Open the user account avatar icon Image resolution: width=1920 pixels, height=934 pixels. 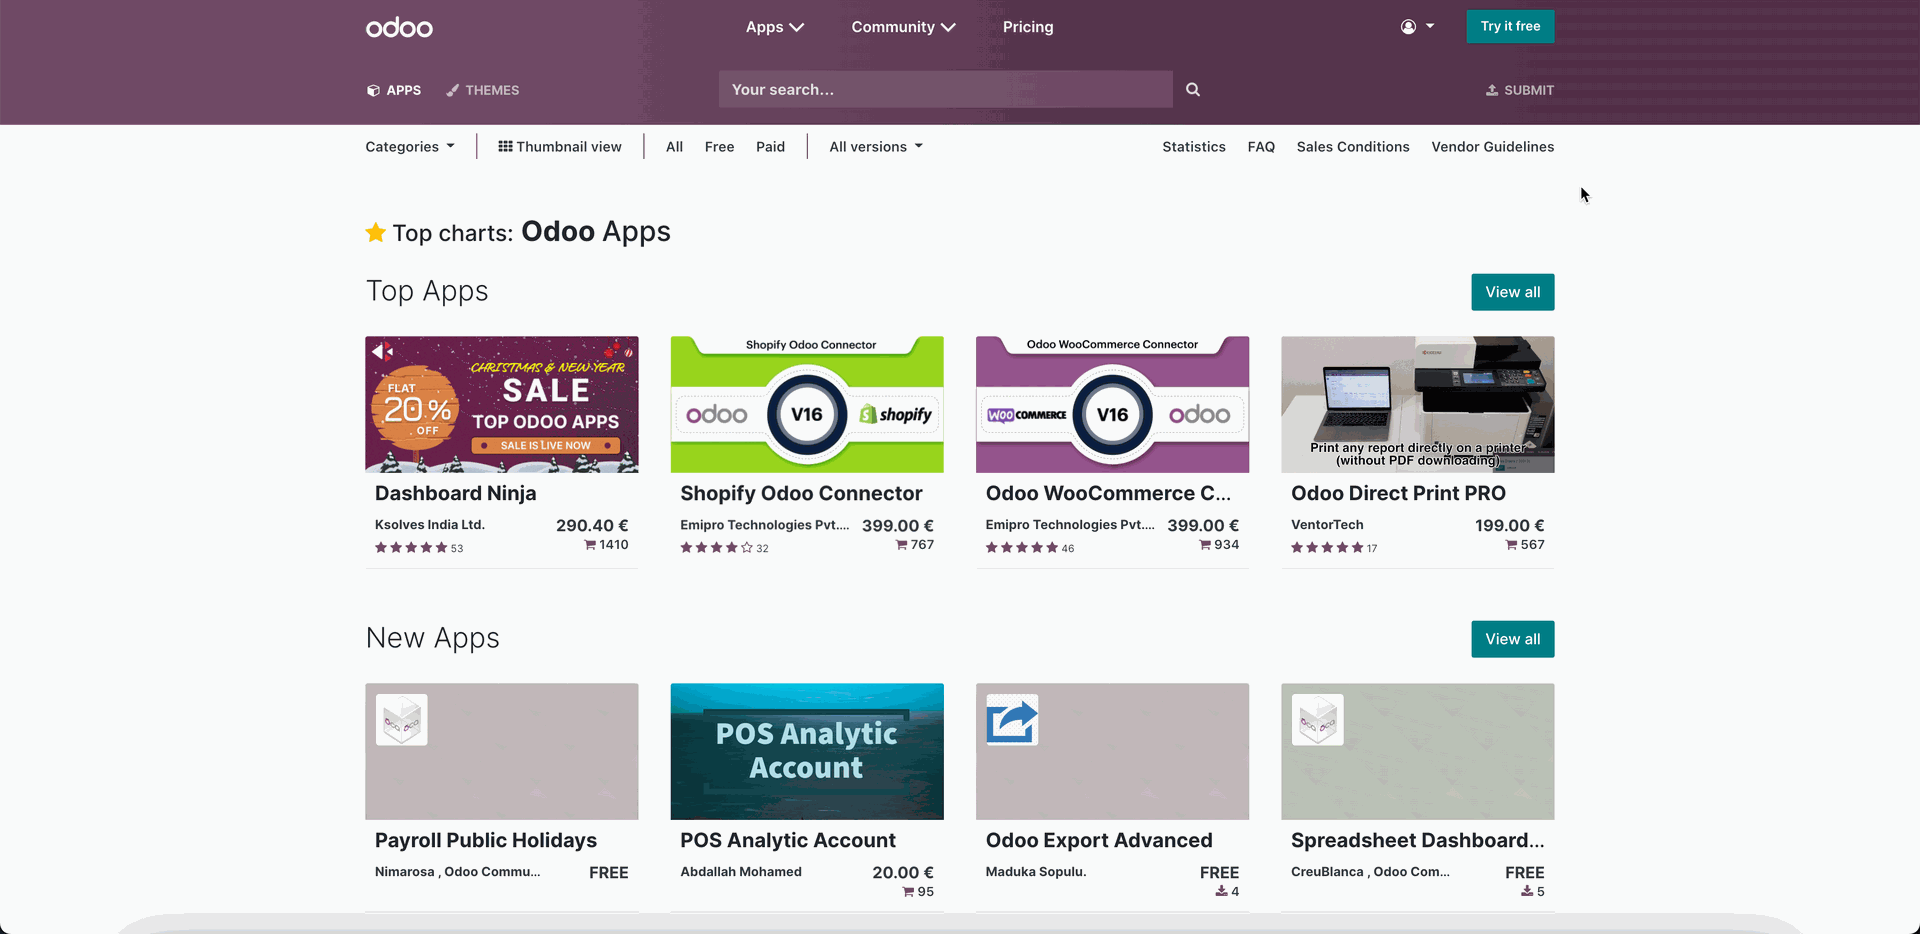click(x=1407, y=26)
